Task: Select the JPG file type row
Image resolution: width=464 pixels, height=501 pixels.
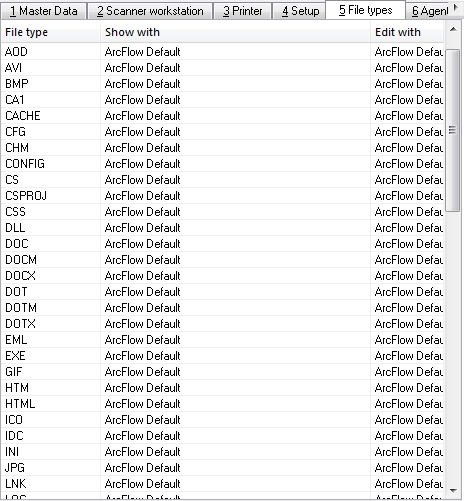Action: pos(222,468)
